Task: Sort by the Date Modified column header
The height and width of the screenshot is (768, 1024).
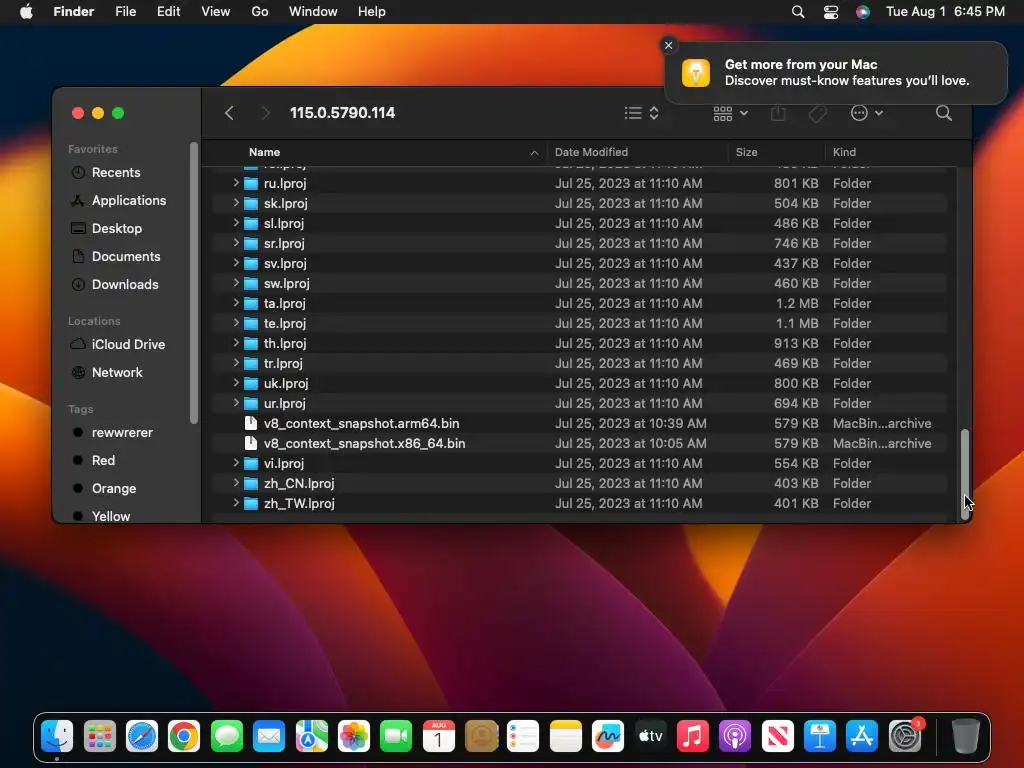Action: click(591, 152)
